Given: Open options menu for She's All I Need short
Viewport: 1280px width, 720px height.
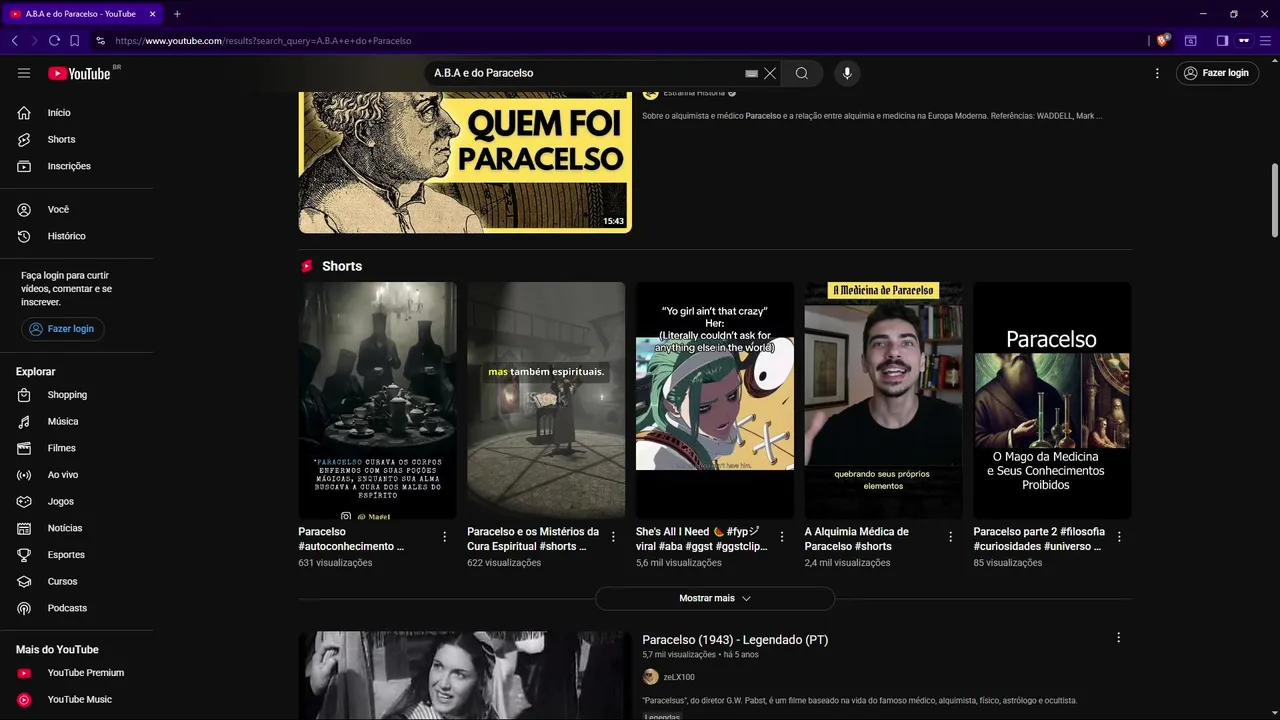Looking at the screenshot, I should [782, 537].
